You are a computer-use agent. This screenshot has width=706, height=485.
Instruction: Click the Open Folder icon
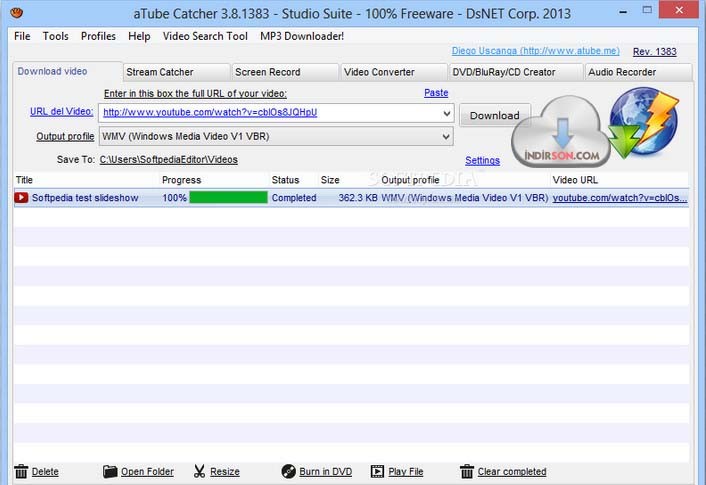point(110,471)
